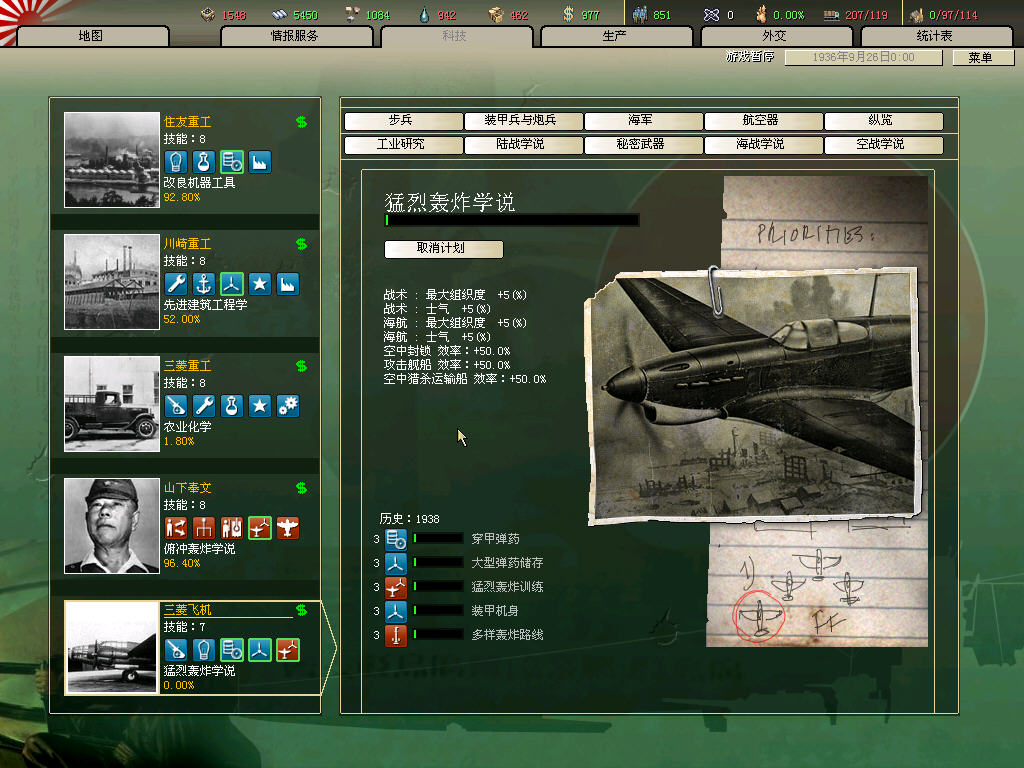Click the 装甲机身 progress bar
Screen dimensions: 1024x768
pos(438,611)
